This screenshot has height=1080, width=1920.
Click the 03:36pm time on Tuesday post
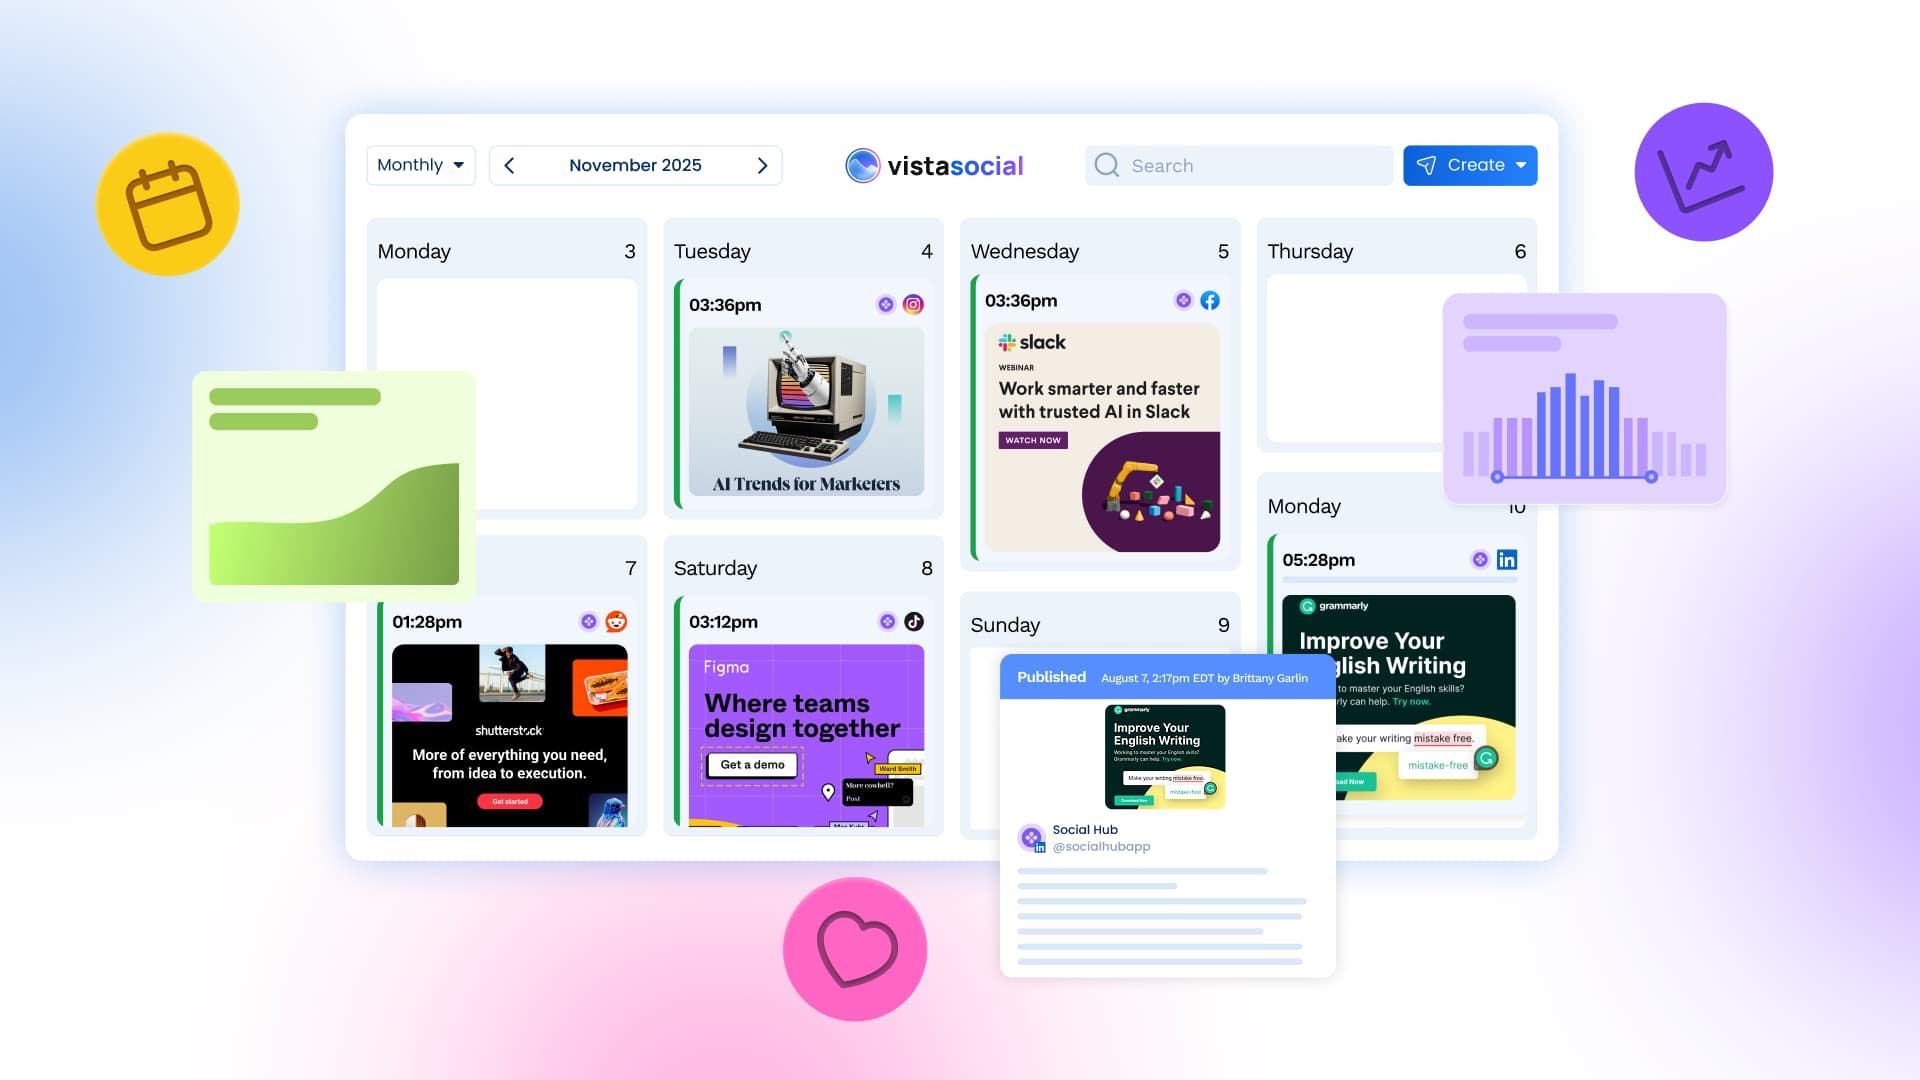point(725,305)
